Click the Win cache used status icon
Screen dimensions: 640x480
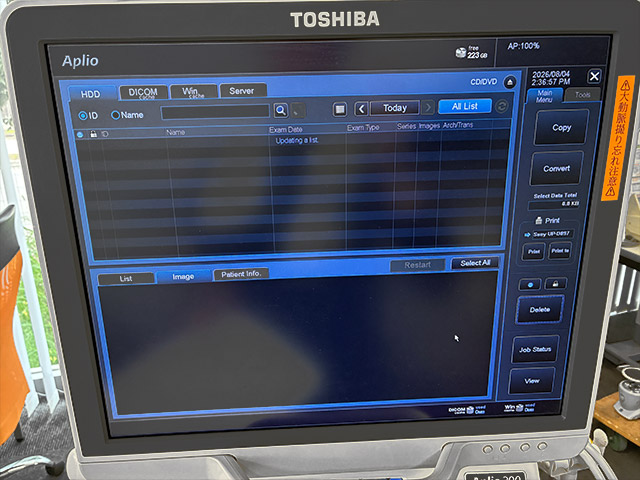click(x=520, y=407)
